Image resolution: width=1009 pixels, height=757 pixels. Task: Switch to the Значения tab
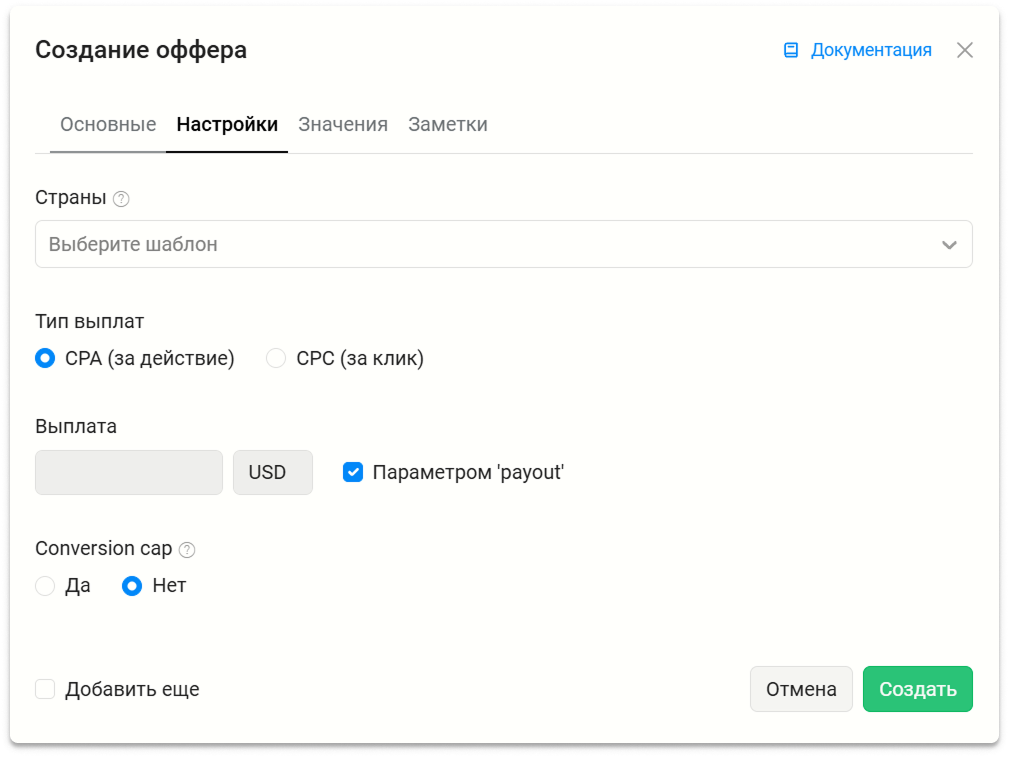343,125
